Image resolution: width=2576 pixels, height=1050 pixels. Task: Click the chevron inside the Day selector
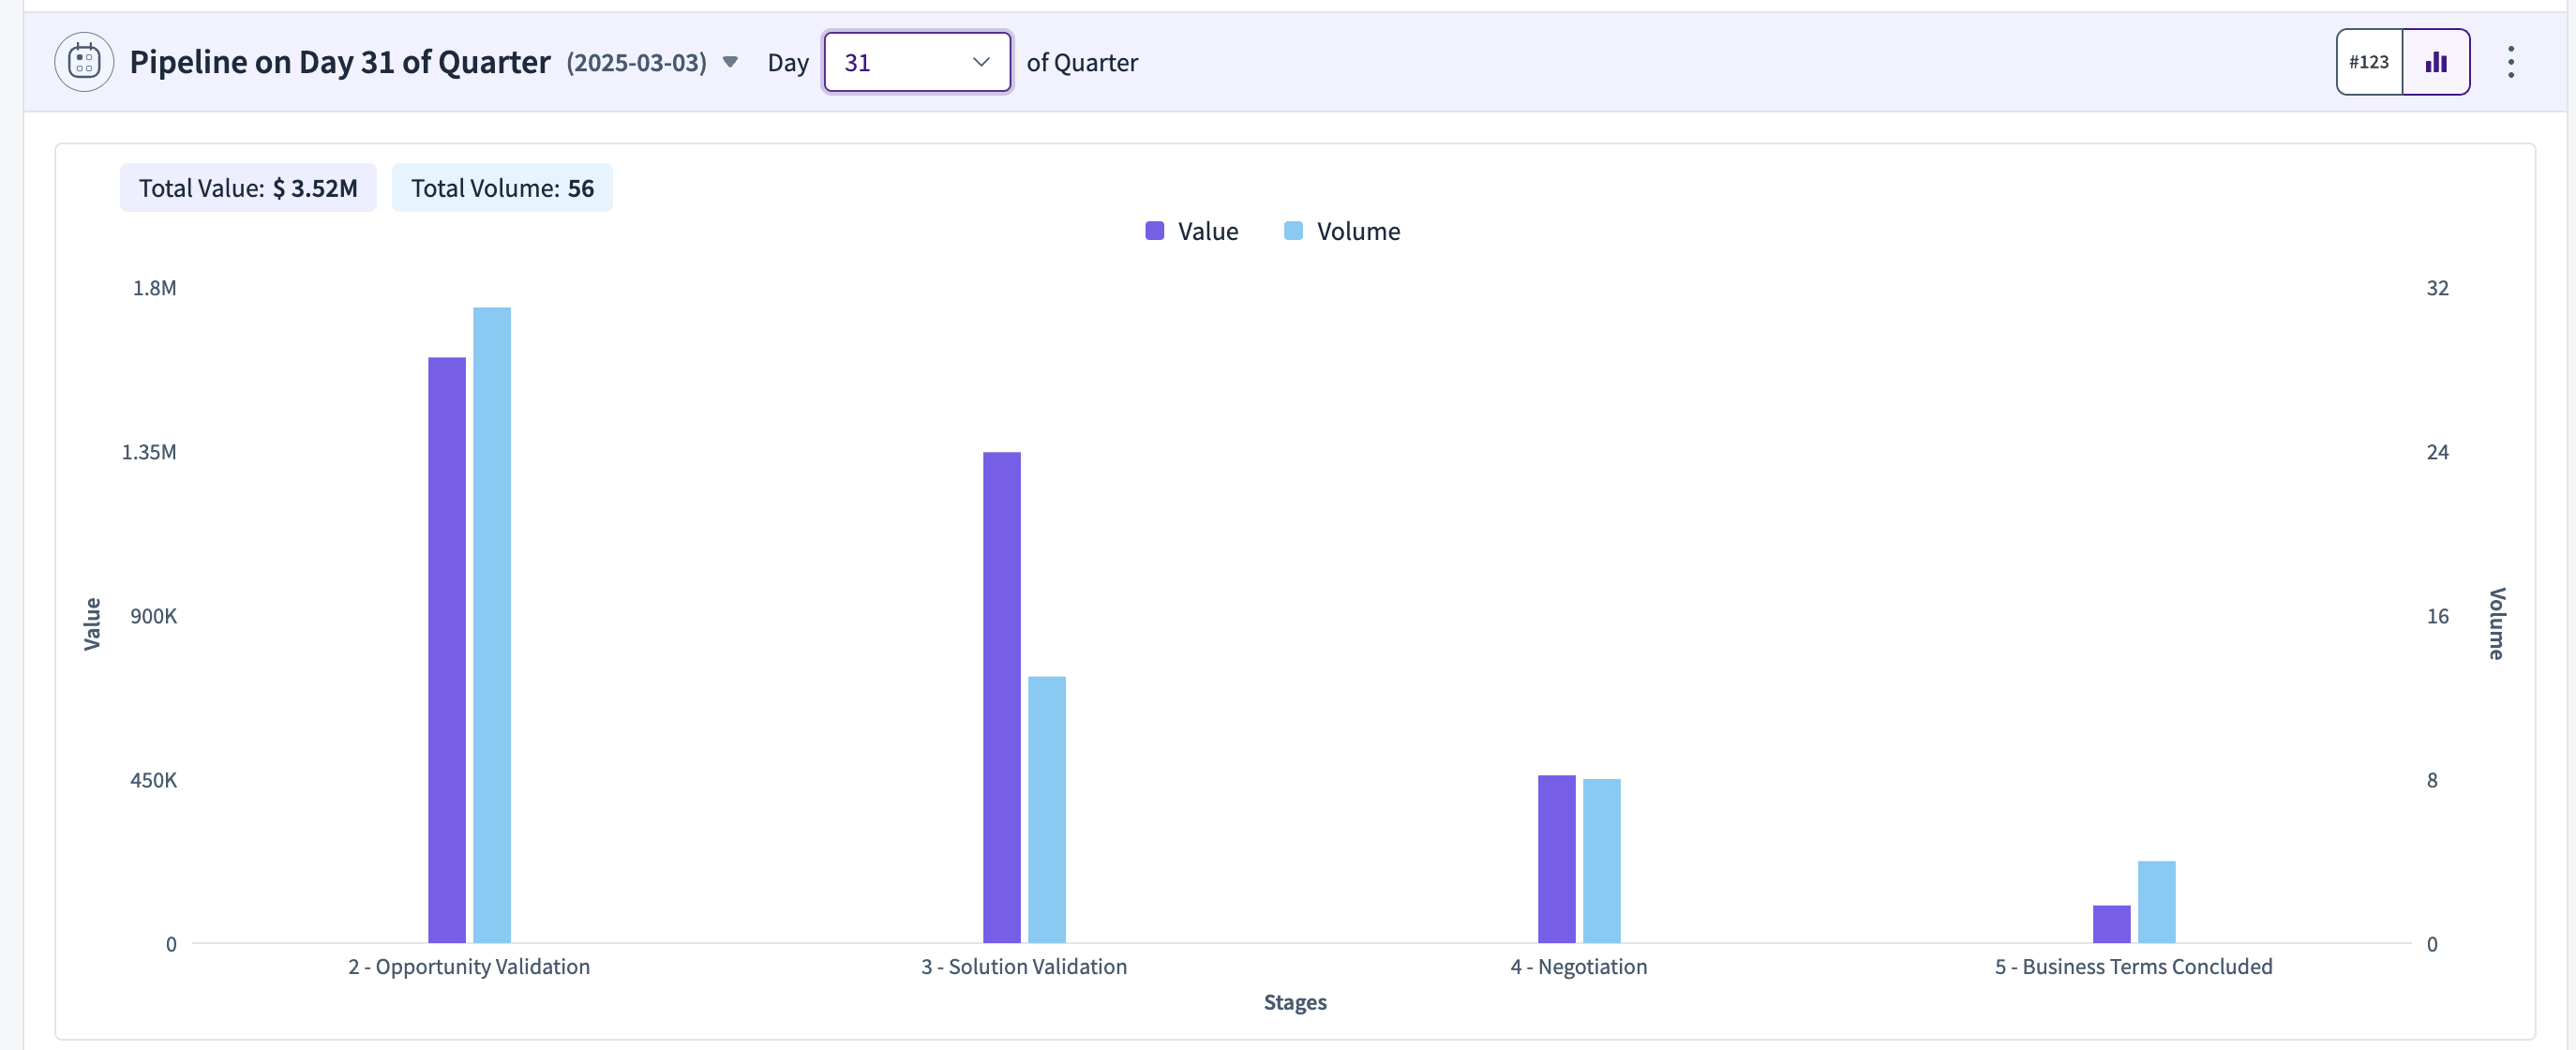981,62
